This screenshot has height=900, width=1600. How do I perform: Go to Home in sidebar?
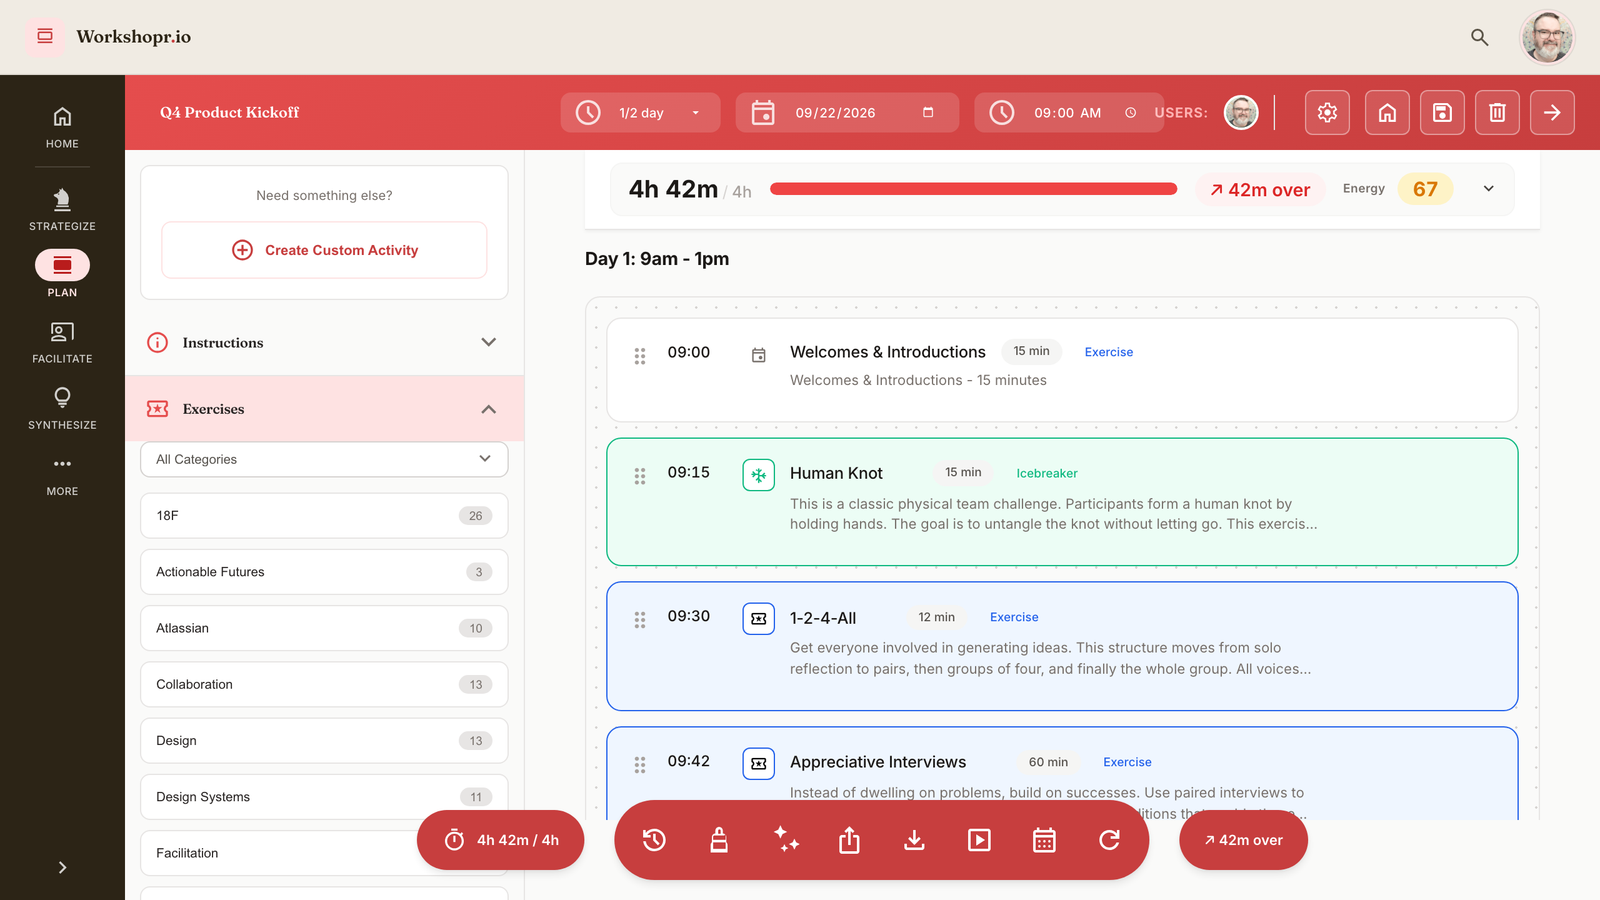point(62,127)
